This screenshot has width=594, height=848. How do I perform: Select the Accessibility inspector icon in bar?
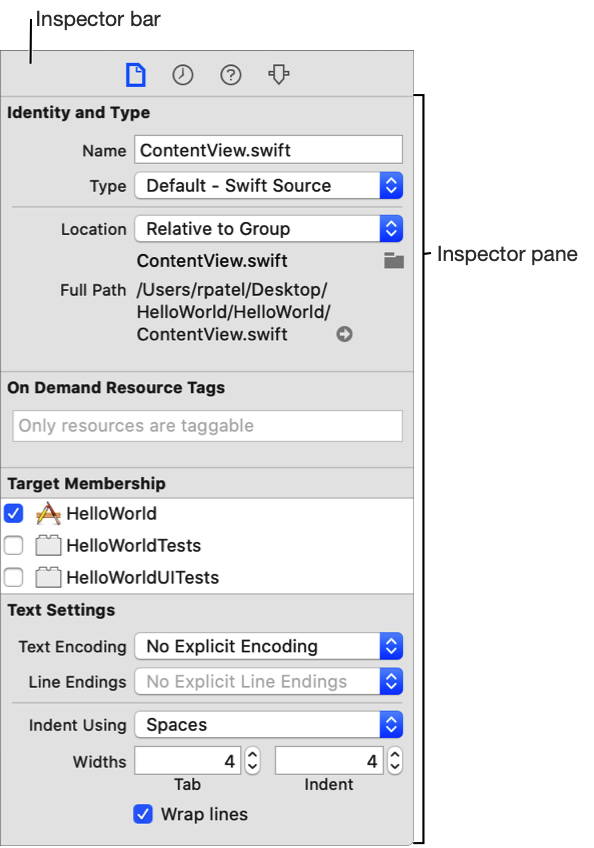click(x=279, y=75)
